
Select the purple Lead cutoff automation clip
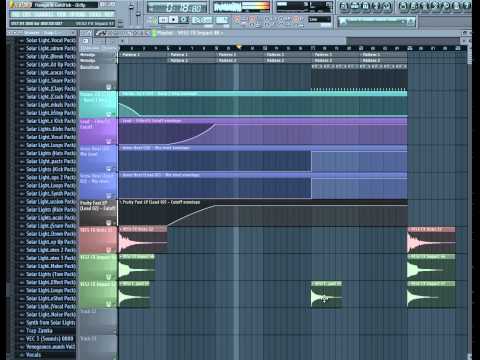pos(263,131)
